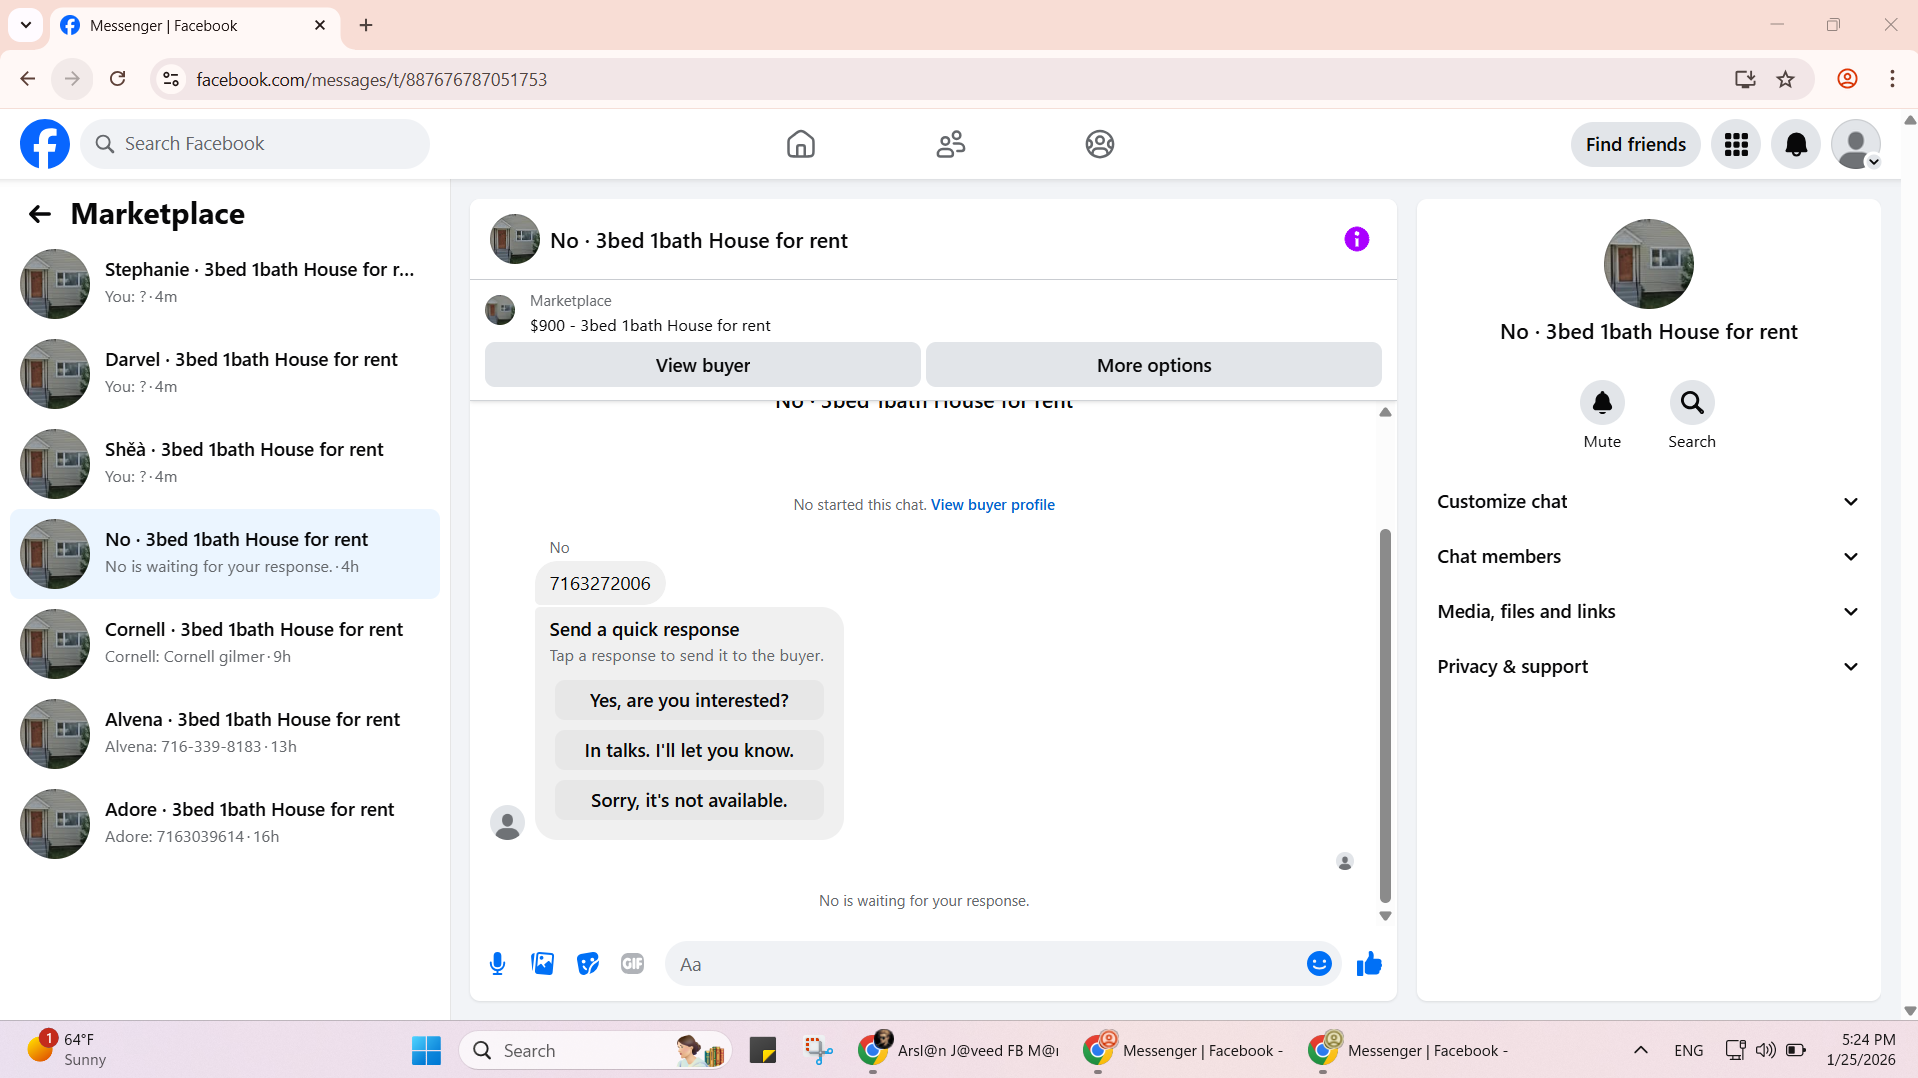Image resolution: width=1918 pixels, height=1078 pixels.
Task: Open Stephanie's house rental conversation
Action: (225, 284)
